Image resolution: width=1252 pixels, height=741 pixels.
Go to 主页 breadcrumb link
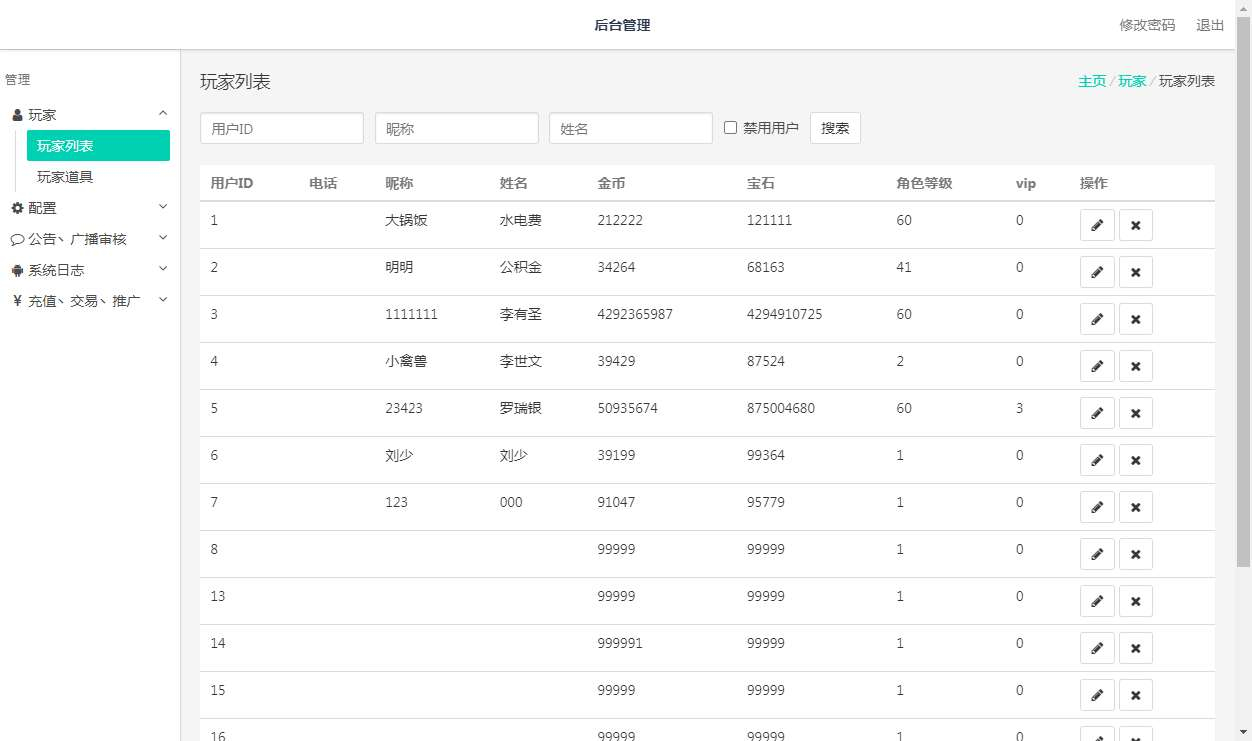coord(1092,81)
